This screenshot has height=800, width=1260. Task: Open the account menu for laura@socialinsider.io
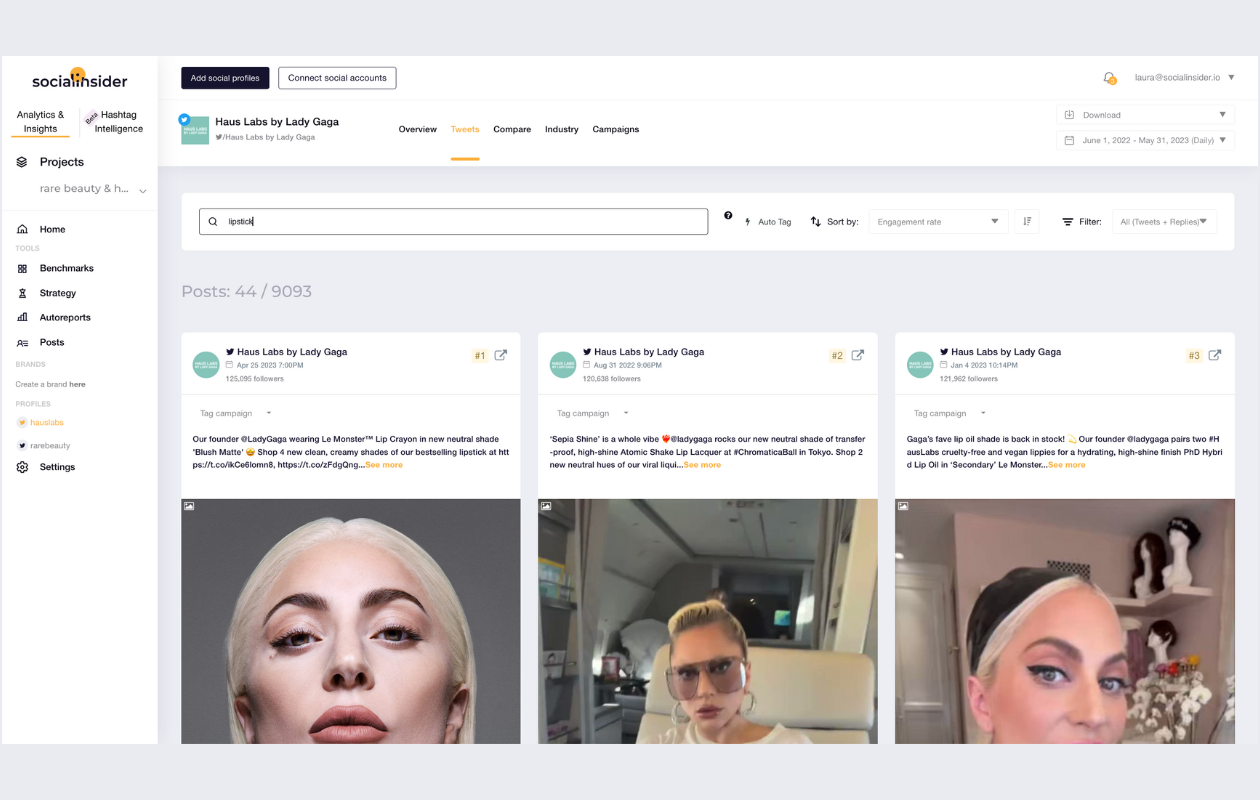[1185, 77]
